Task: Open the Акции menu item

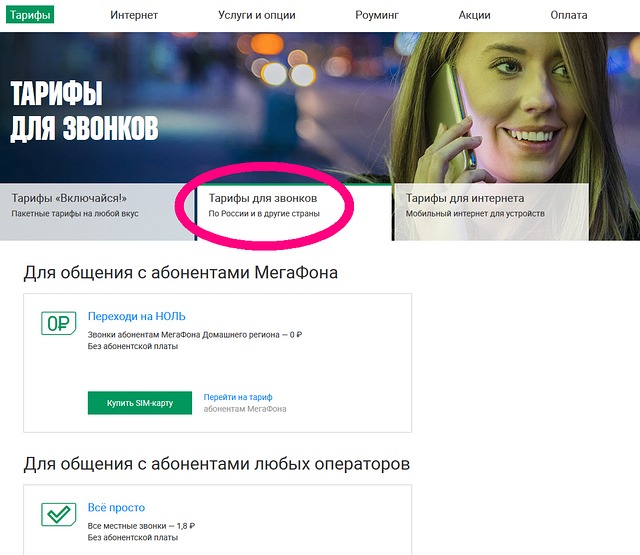Action: [x=474, y=15]
